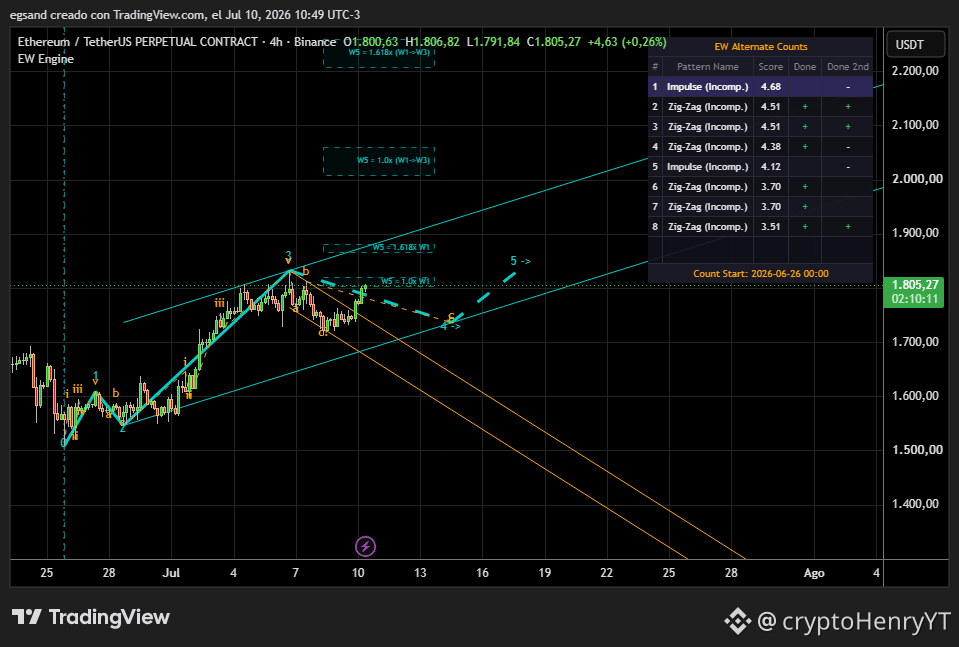Select row 8 Zig-Zag scored 3.51
This screenshot has width=959, height=647.
[760, 226]
